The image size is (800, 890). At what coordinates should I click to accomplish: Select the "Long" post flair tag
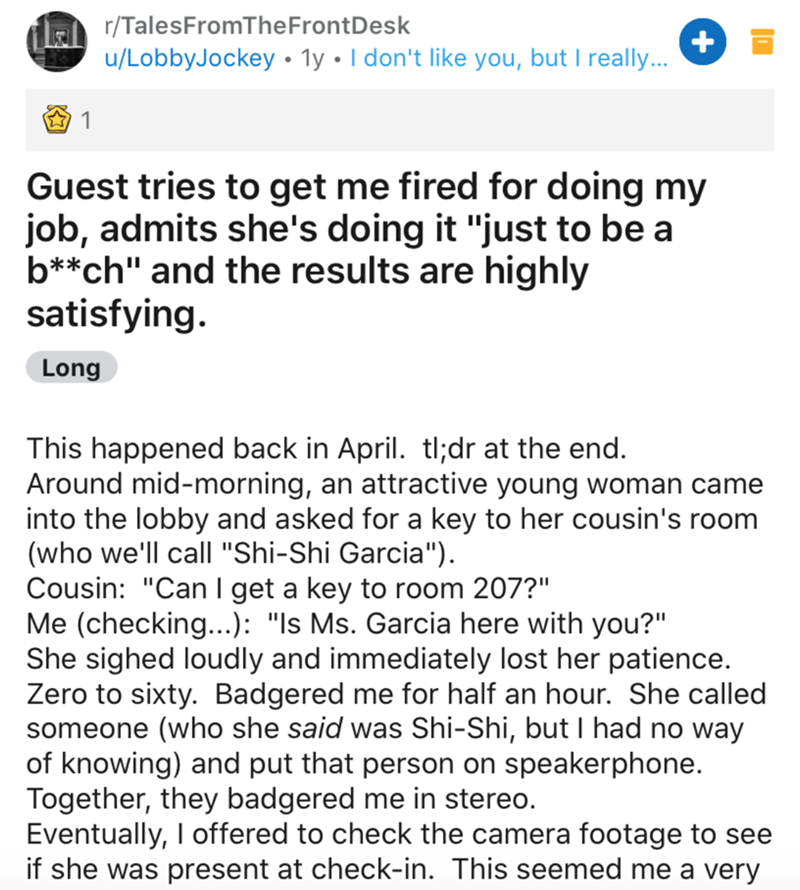click(71, 368)
